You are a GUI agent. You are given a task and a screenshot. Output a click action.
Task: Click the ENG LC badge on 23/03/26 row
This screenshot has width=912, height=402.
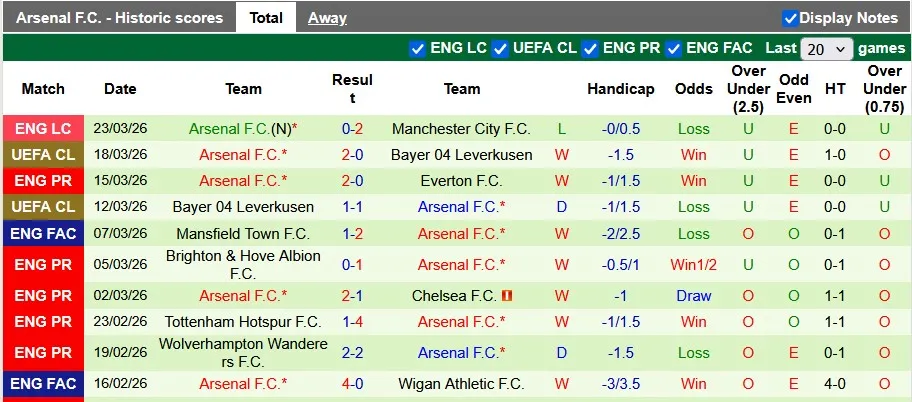[43, 129]
